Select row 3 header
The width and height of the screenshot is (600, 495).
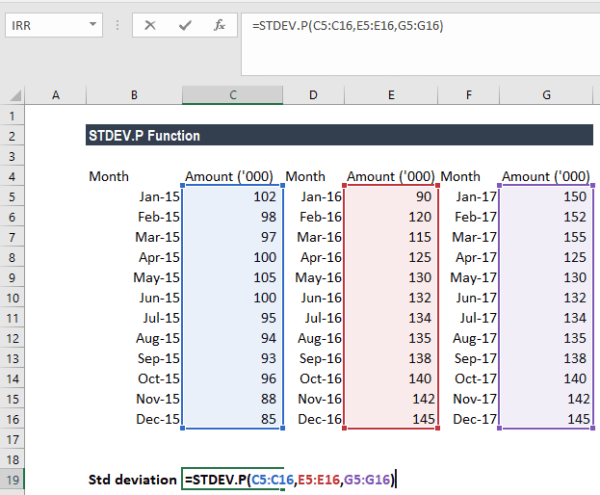point(12,156)
